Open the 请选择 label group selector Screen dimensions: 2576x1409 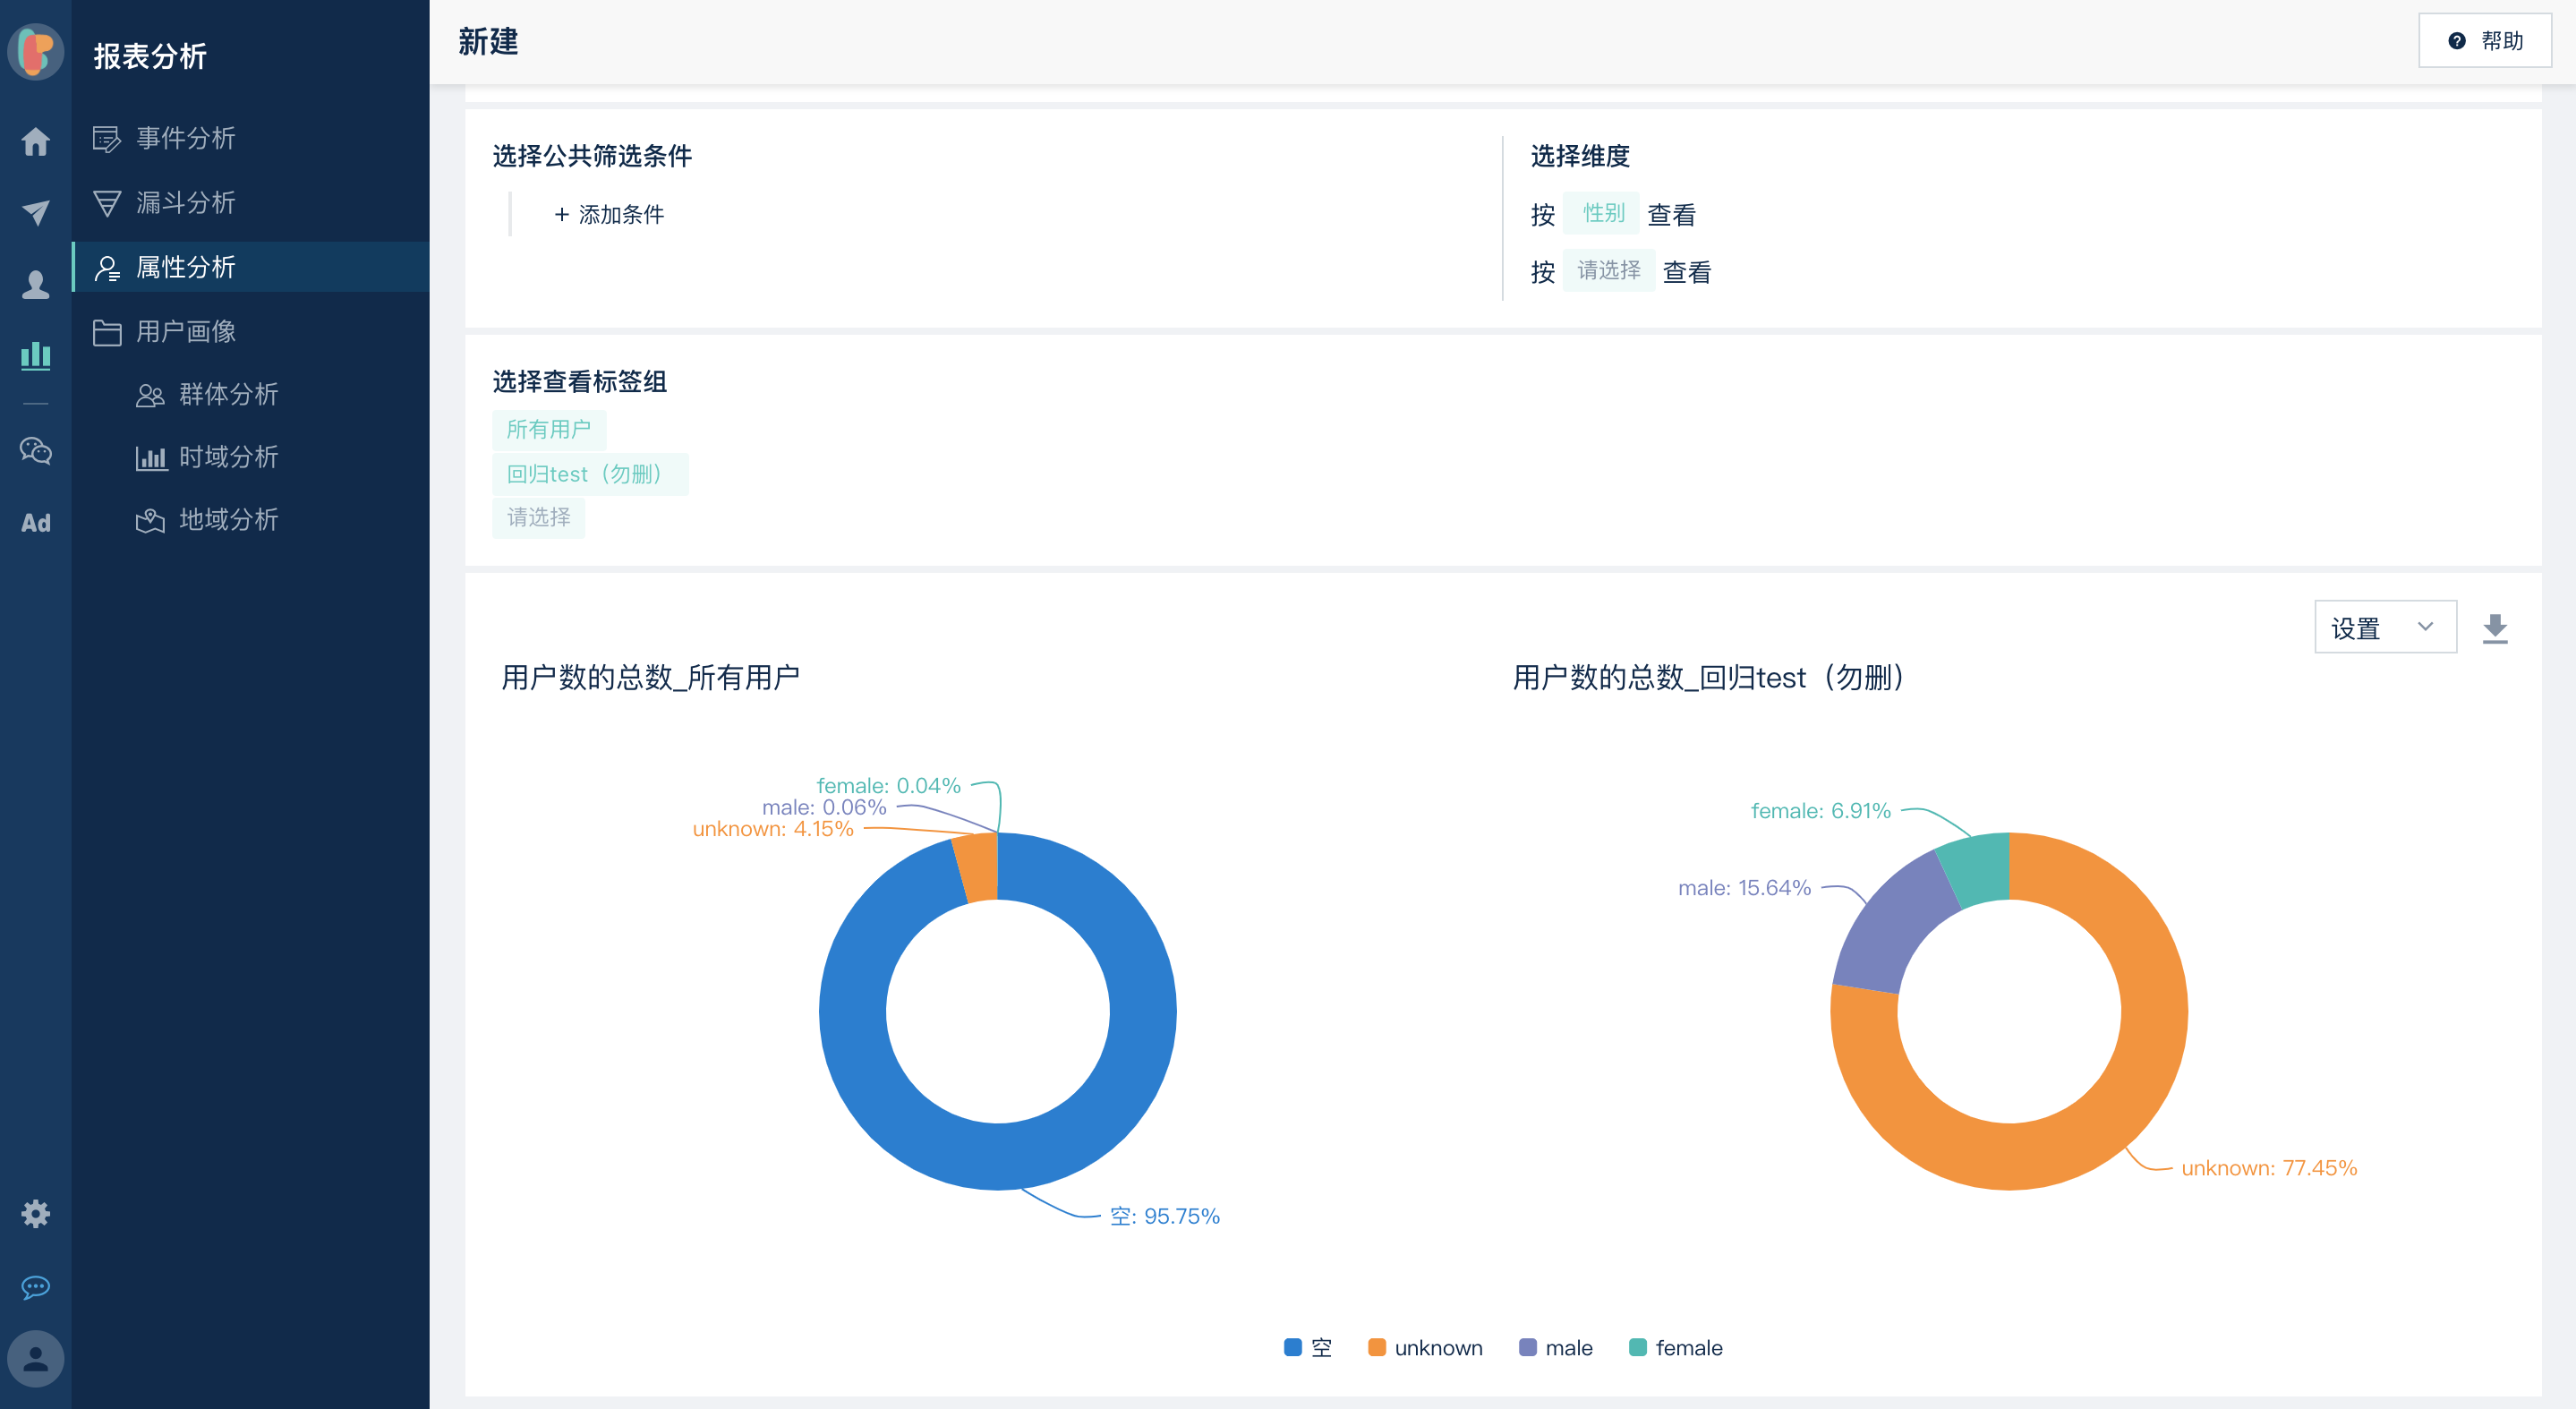(x=538, y=517)
